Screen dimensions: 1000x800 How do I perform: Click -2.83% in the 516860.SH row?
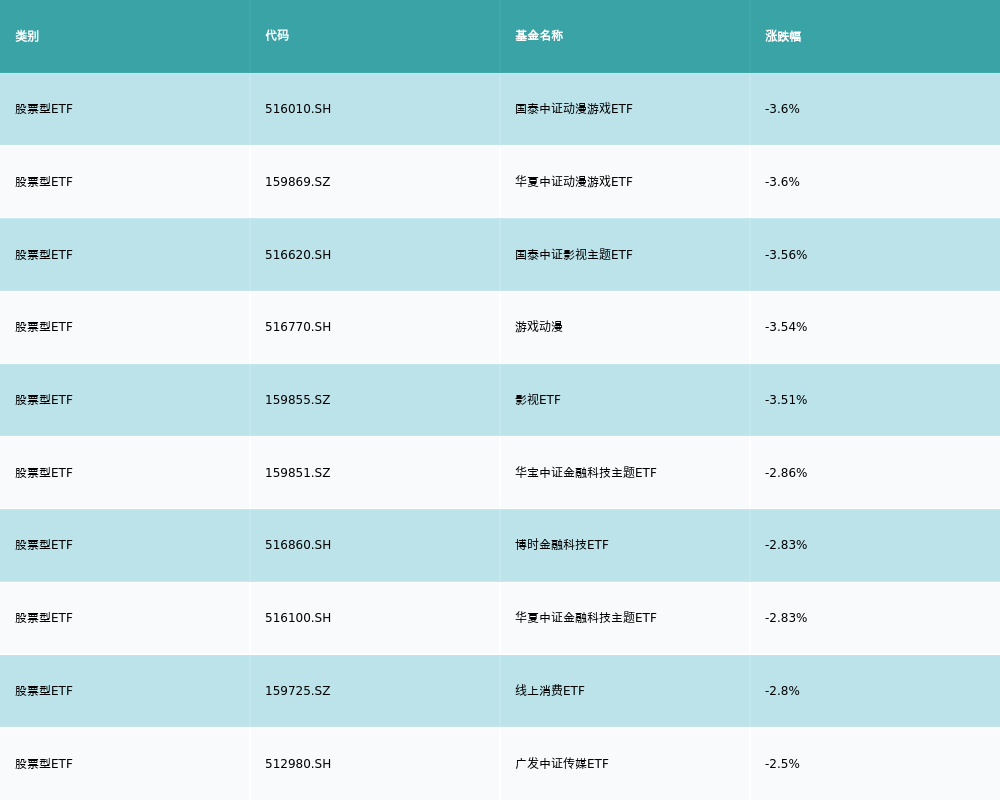786,545
